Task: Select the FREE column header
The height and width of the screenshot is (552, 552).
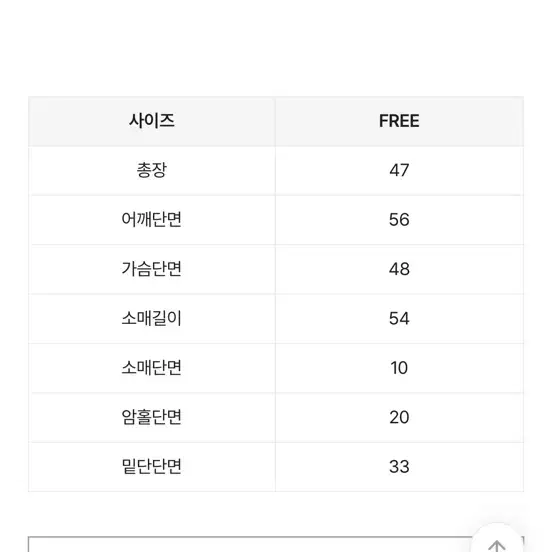Action: 399,121
